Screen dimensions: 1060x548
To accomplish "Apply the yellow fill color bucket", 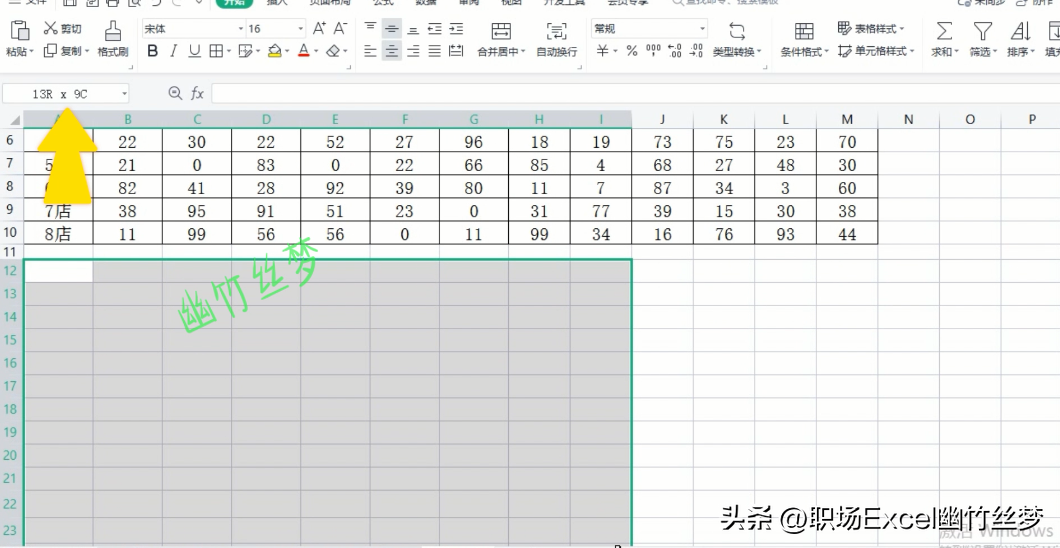I will tap(274, 51).
